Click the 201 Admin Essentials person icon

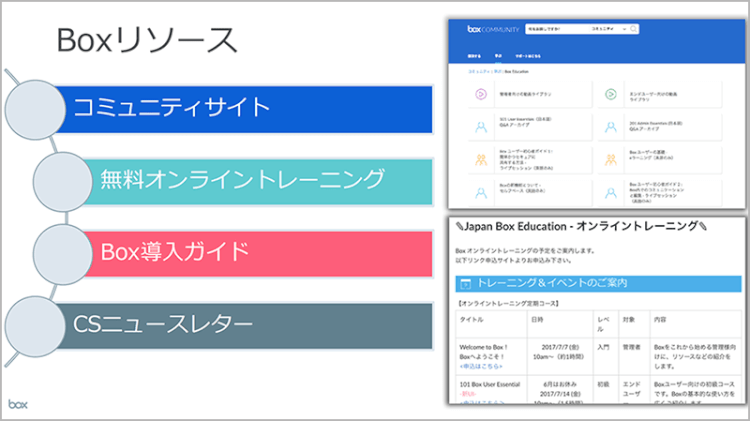pyautogui.click(x=609, y=126)
